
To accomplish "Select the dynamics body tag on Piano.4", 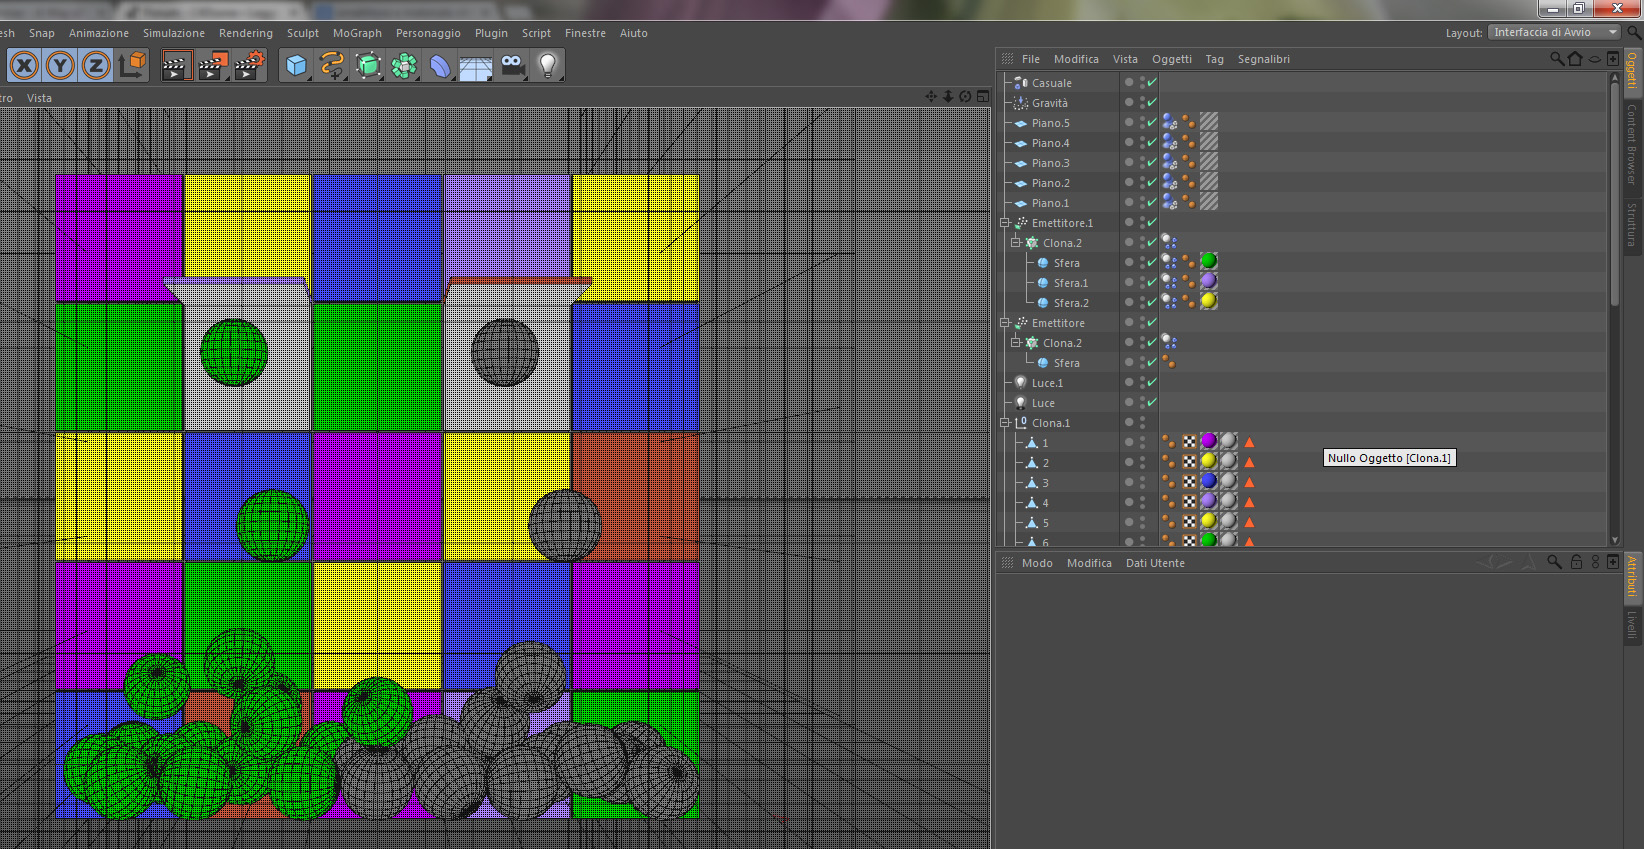I will (1169, 142).
